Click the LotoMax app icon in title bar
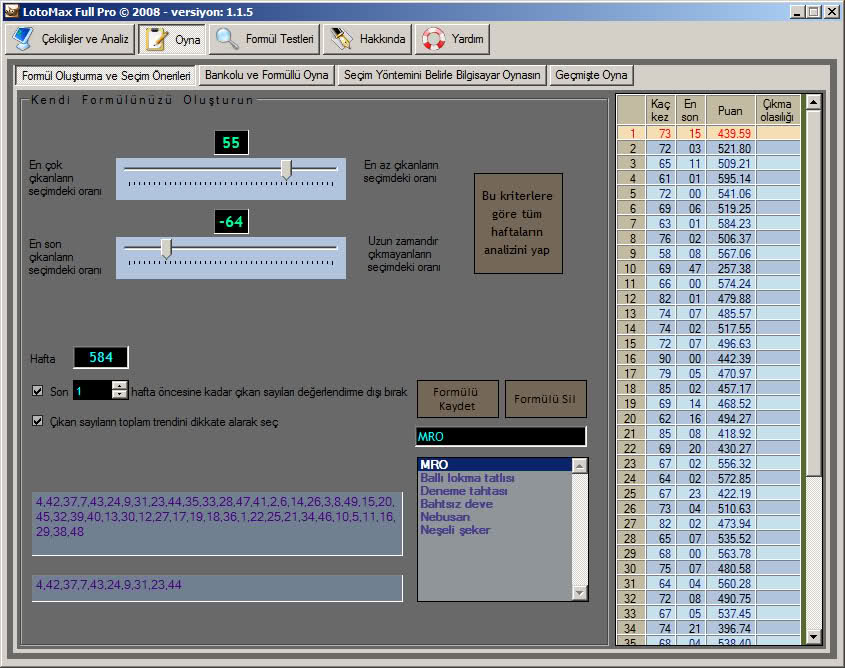 tap(12, 11)
